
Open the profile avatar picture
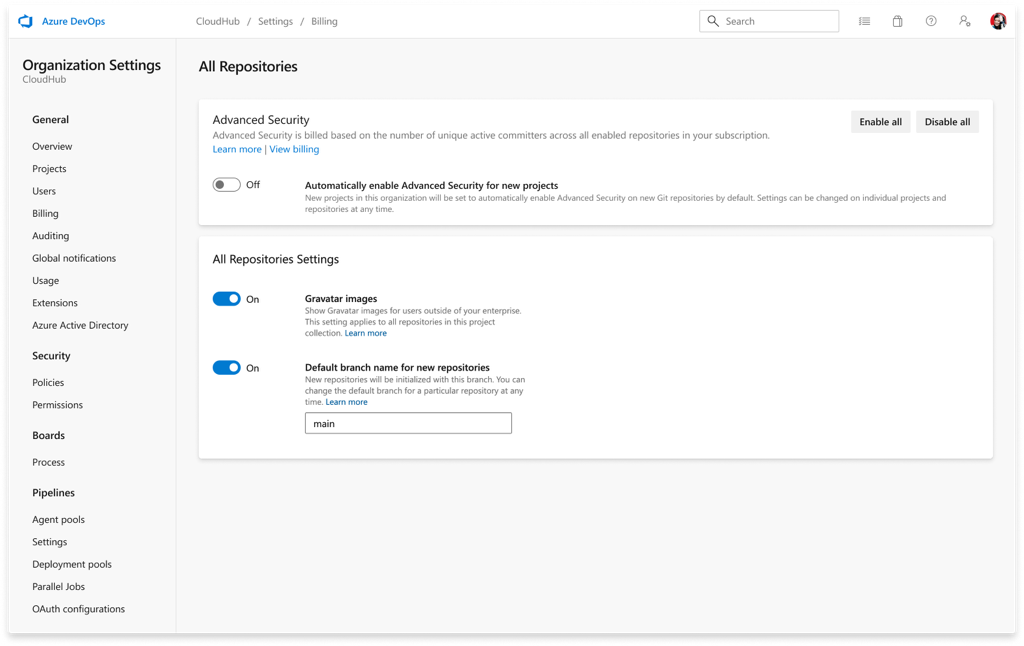pyautogui.click(x=997, y=20)
